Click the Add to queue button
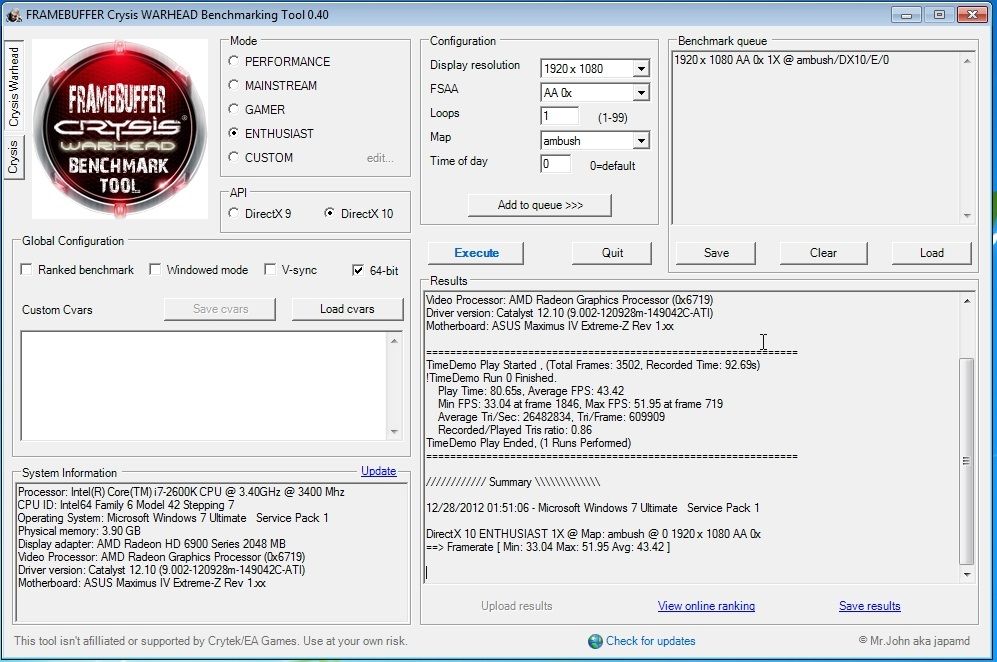Image resolution: width=997 pixels, height=662 pixels. pyautogui.click(x=540, y=205)
